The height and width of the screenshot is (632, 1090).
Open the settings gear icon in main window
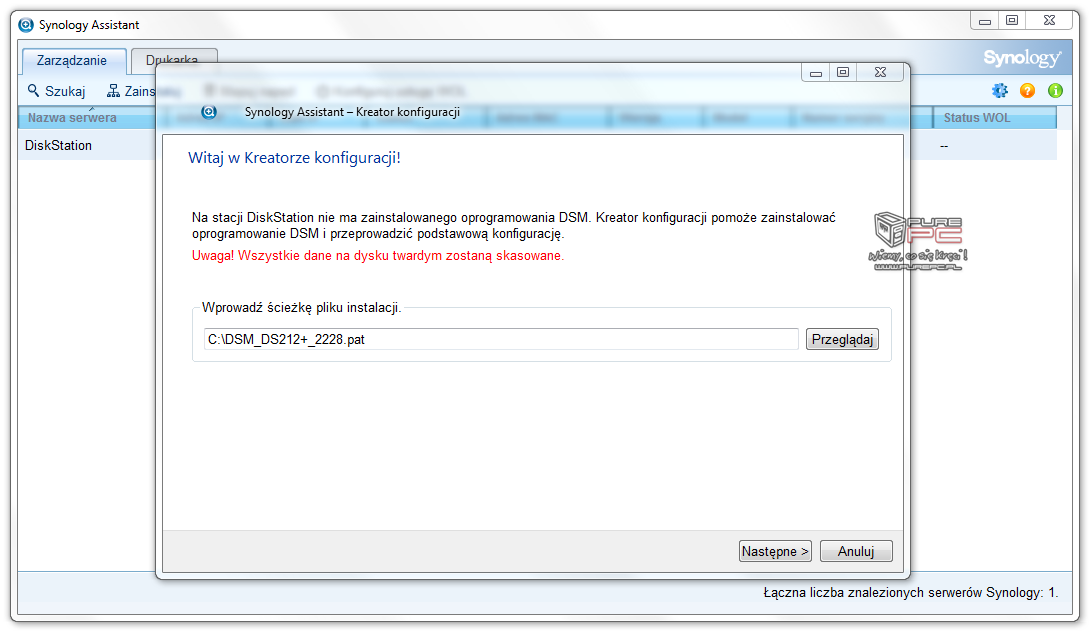tap(1000, 90)
